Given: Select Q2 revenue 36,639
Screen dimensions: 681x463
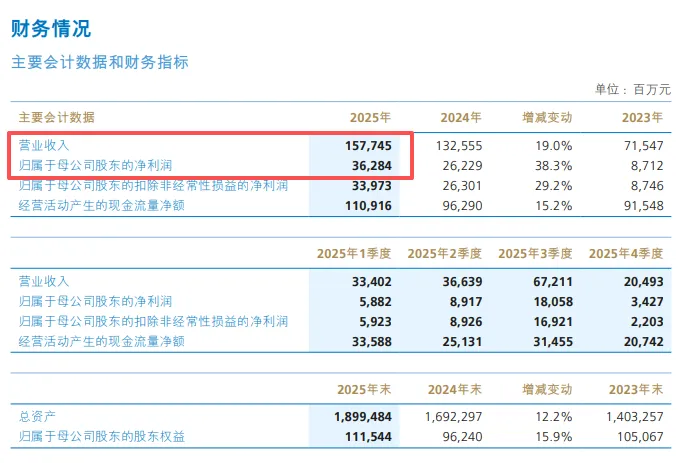Looking at the screenshot, I should point(463,281).
